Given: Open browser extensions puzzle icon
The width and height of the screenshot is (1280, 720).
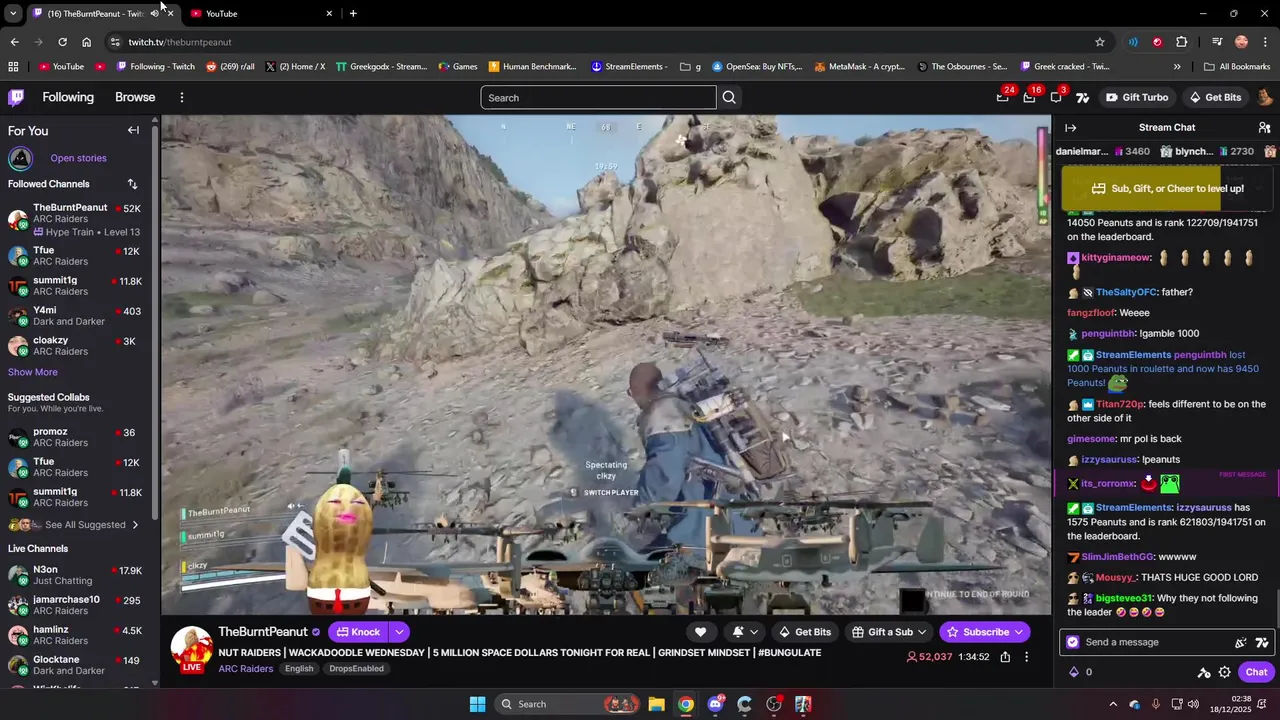Looking at the screenshot, I should coord(1181,42).
